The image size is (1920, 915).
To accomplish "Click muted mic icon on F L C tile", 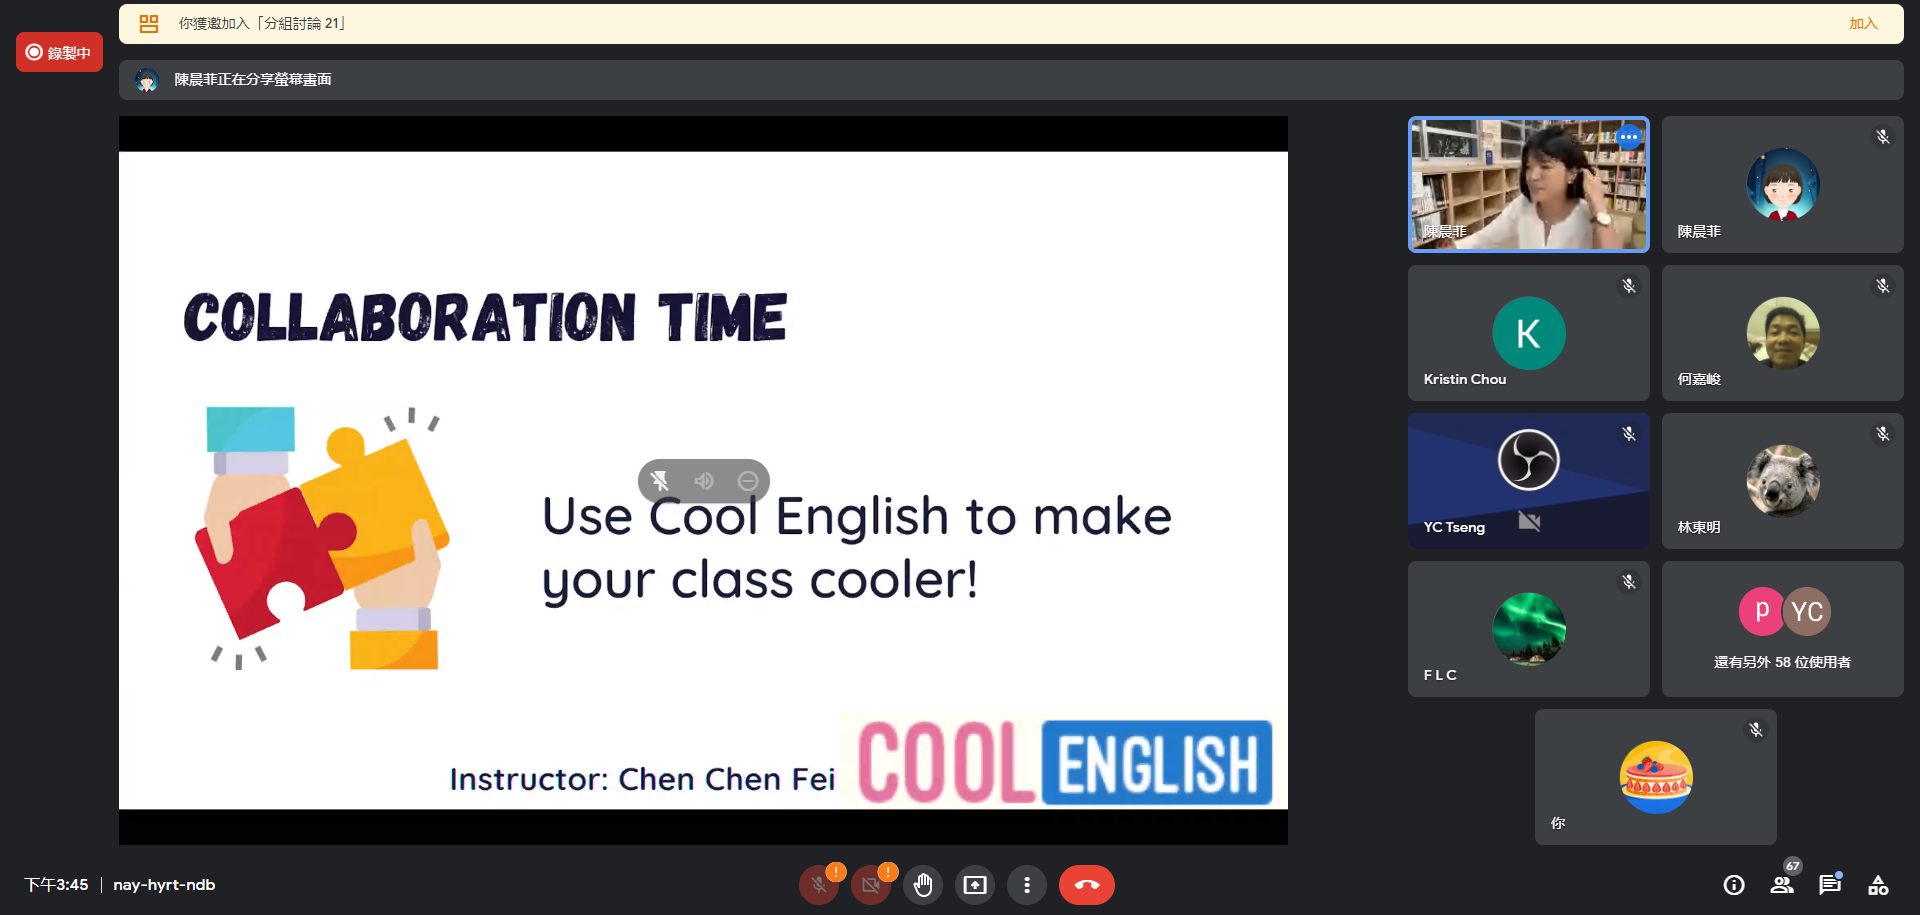I will tap(1629, 582).
